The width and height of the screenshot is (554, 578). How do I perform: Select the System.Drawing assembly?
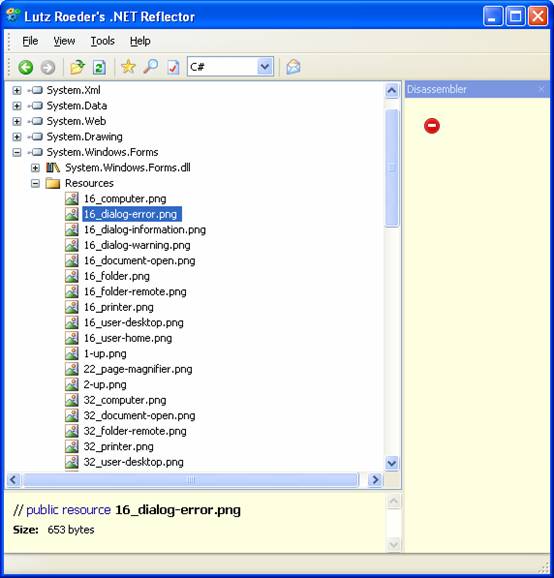pos(84,136)
